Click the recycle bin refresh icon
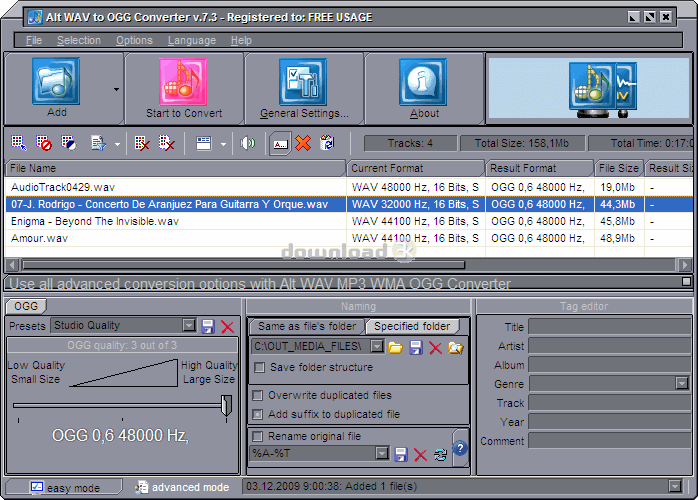 (327, 143)
